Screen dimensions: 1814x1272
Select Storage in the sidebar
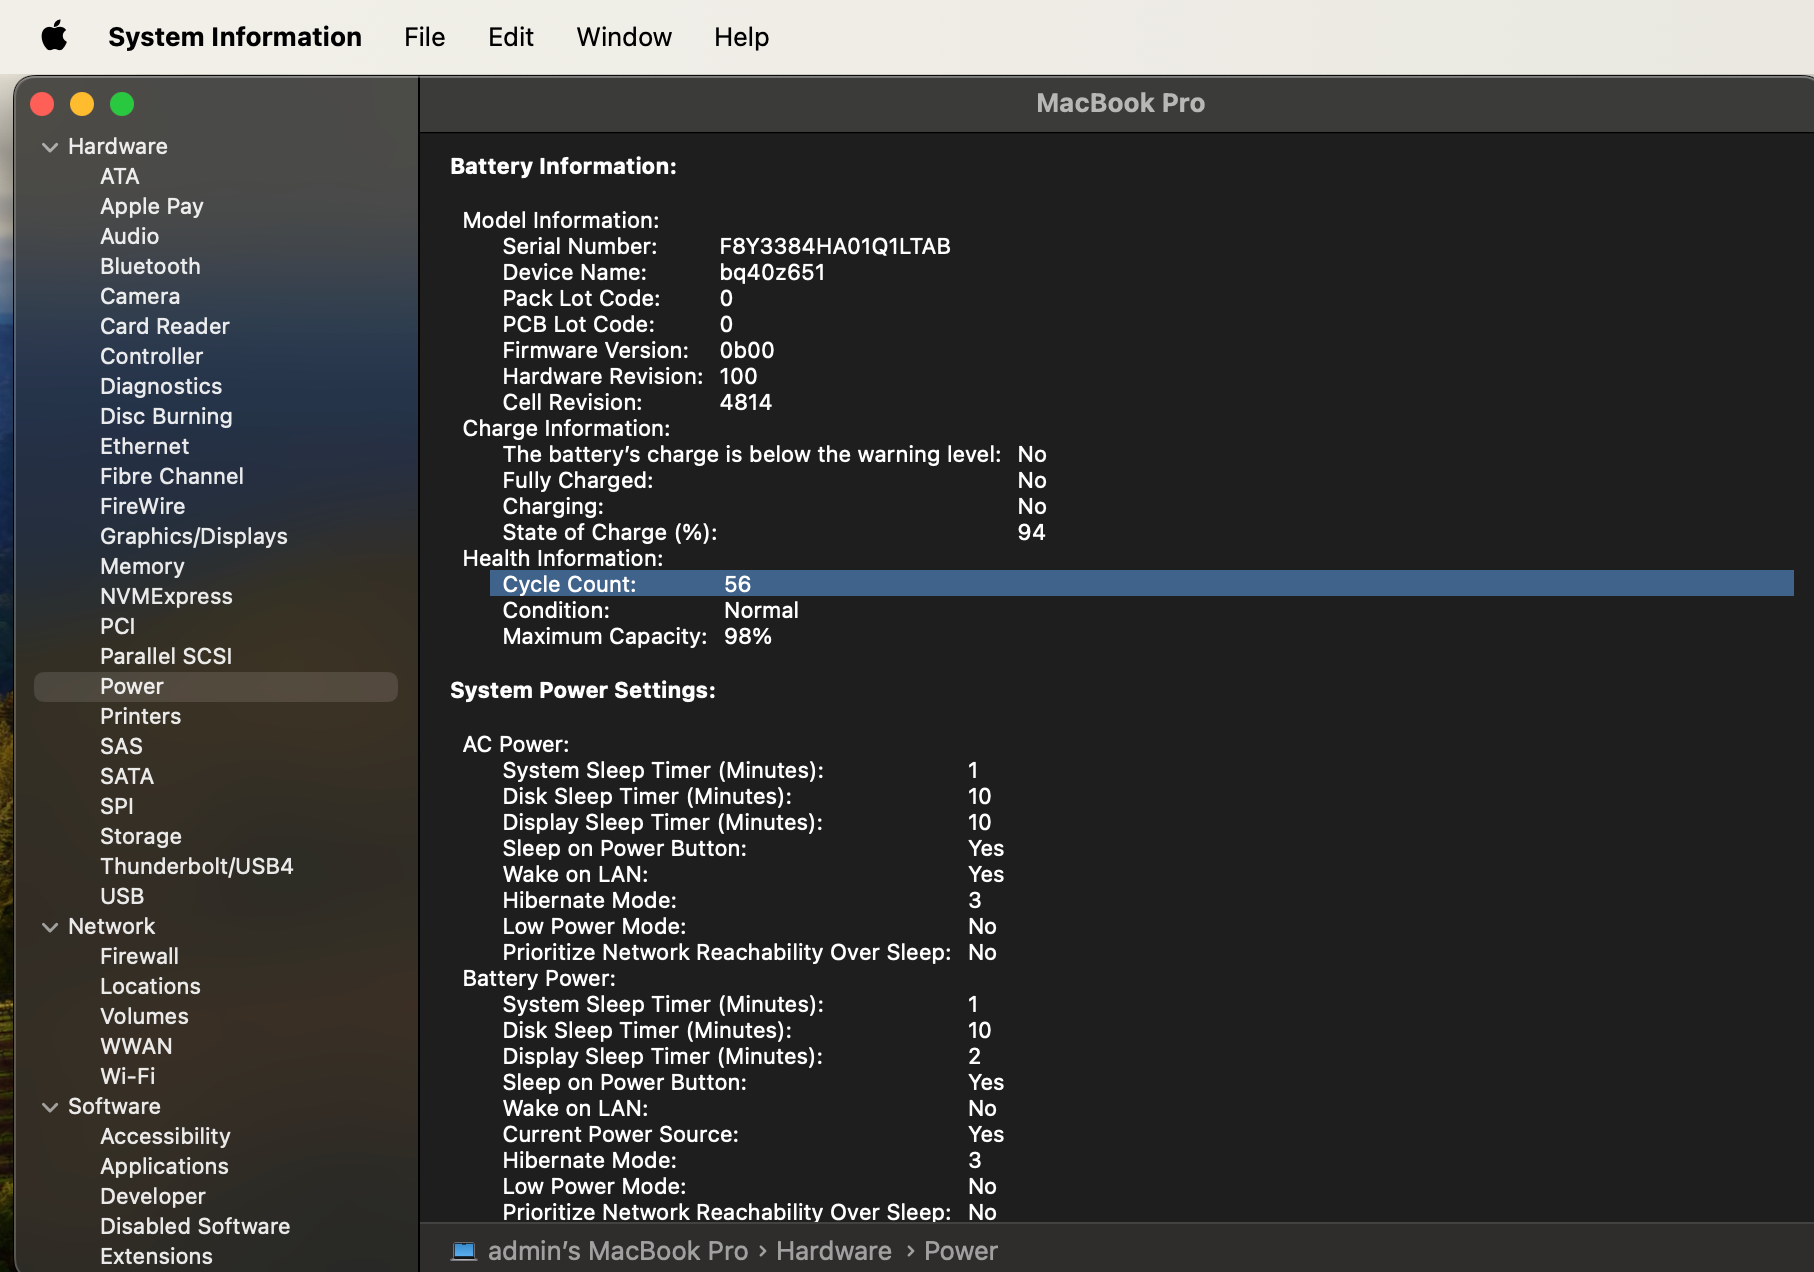coord(140,836)
